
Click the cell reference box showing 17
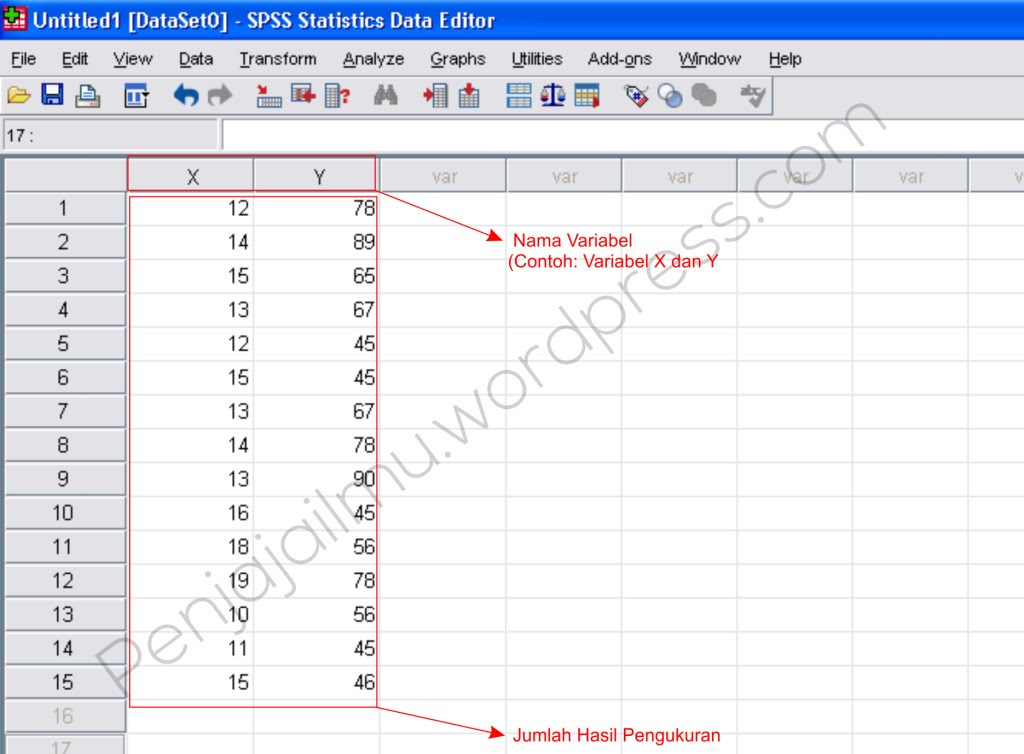click(x=110, y=136)
